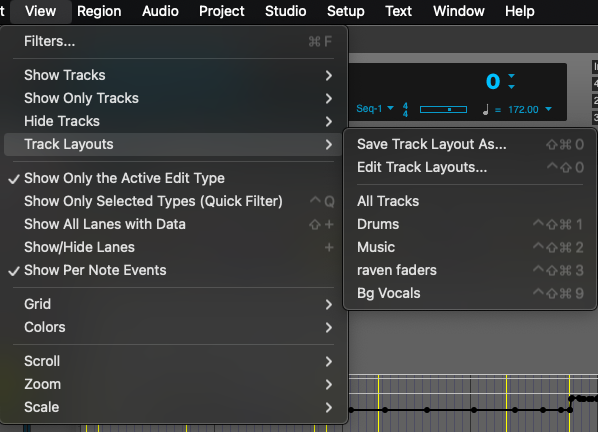
Task: Click the 4/4 time signature
Action: coord(405,109)
